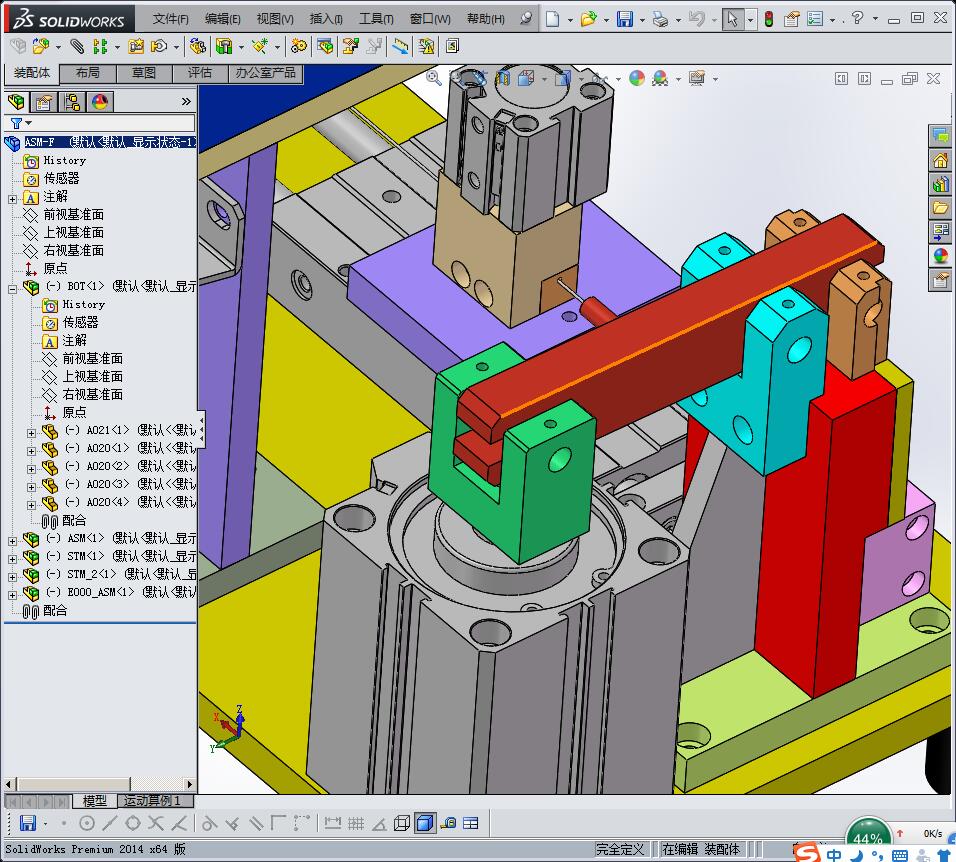
Task: Expand the STM_2<1> subassembly node
Action: pyautogui.click(x=12, y=577)
